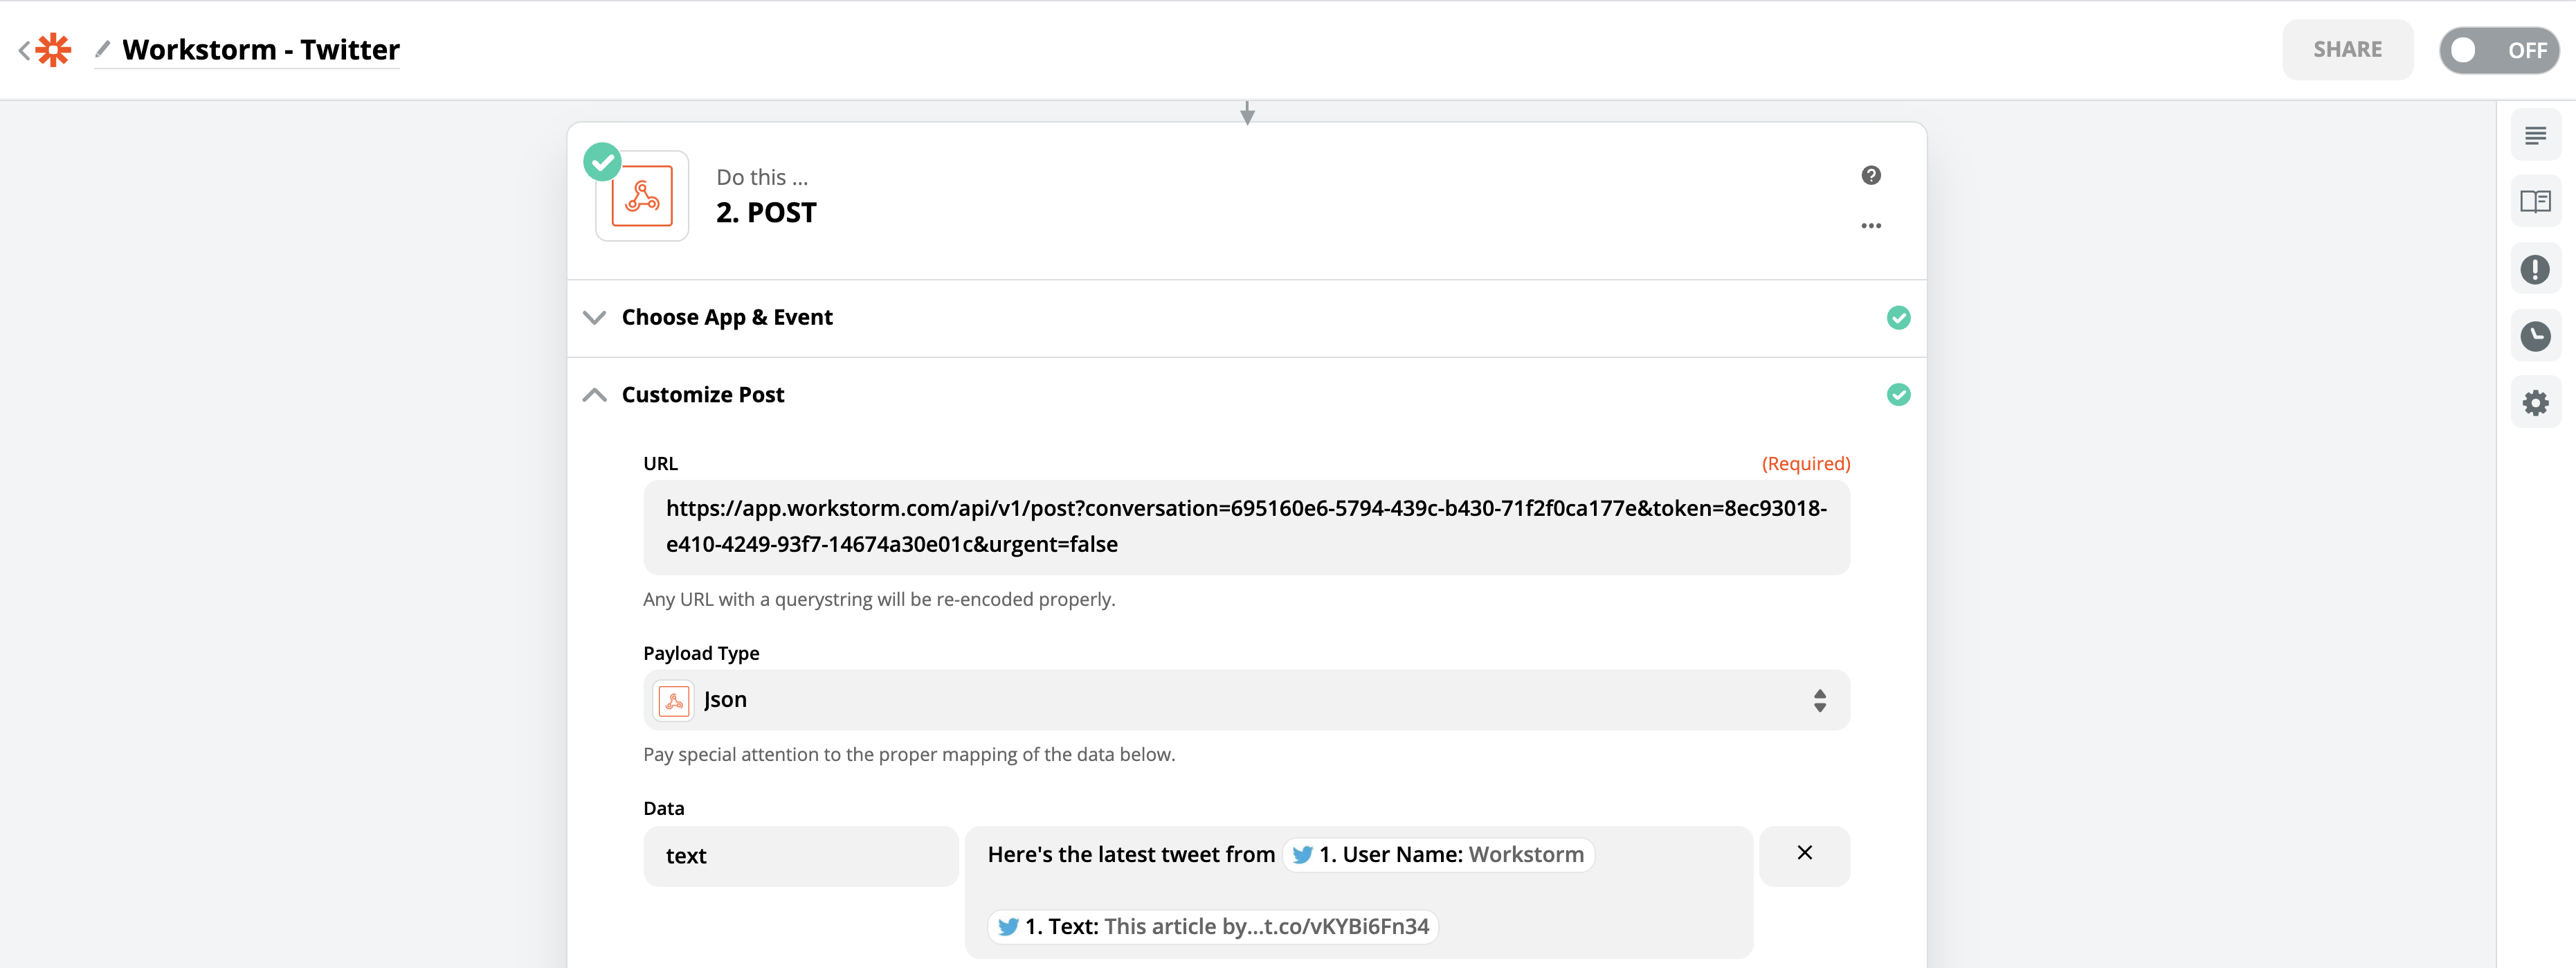
Task: Click the step title '2. POST'
Action: coord(766,213)
